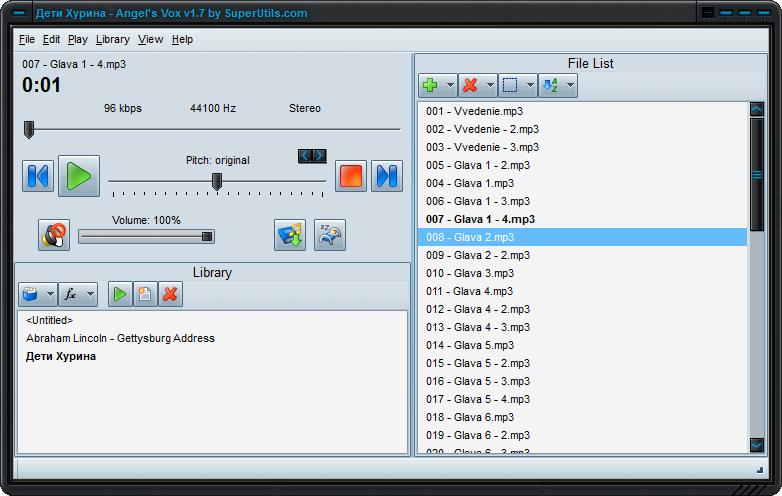Select 011 - Glava 4.mp3
Image resolution: width=782 pixels, height=496 pixels.
(x=582, y=291)
